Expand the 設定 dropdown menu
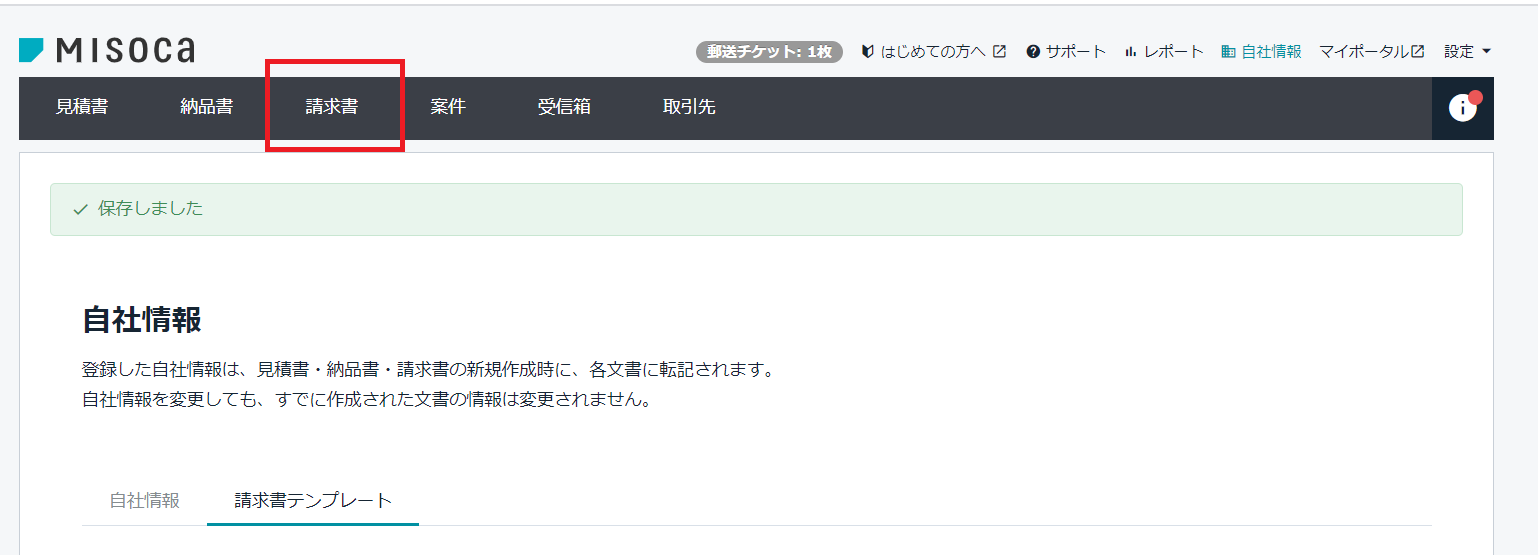Screen dimensions: 1538x555 [1467, 52]
